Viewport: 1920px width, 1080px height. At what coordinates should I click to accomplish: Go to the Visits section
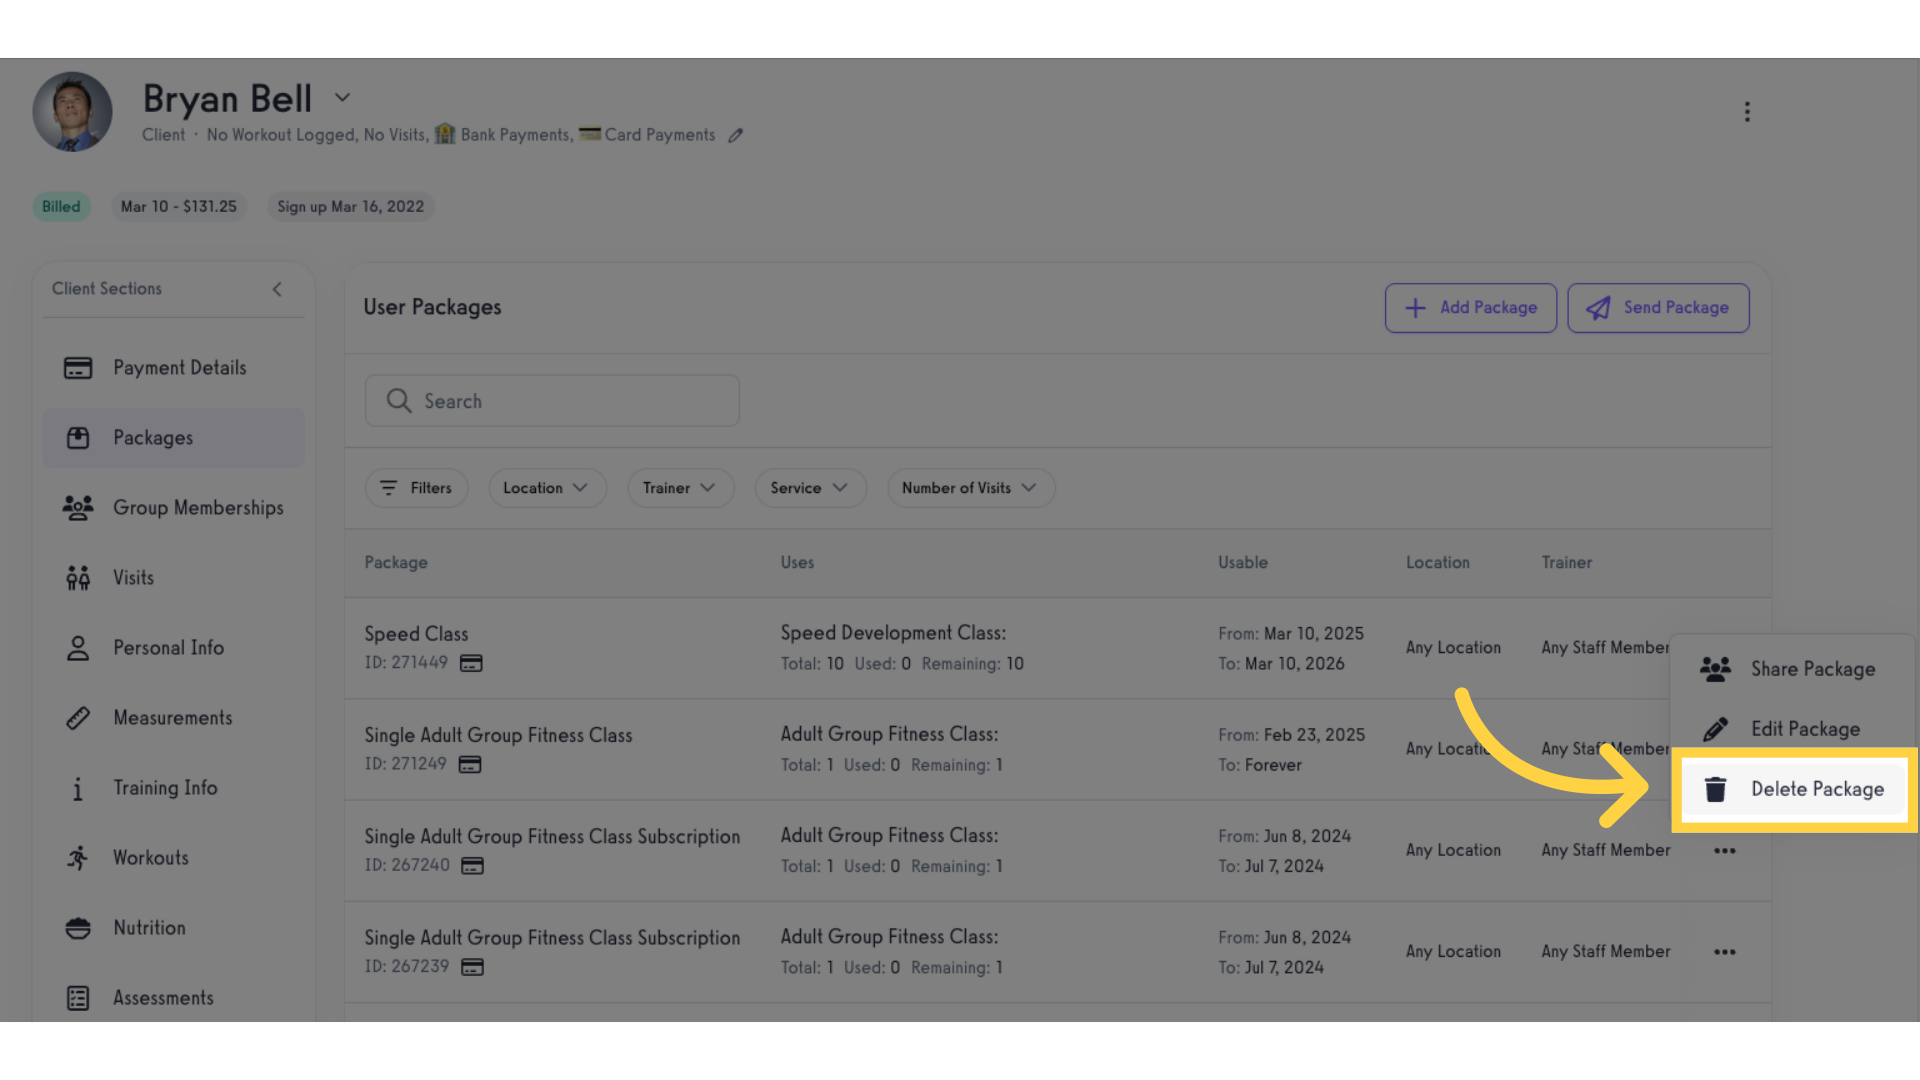(173, 578)
